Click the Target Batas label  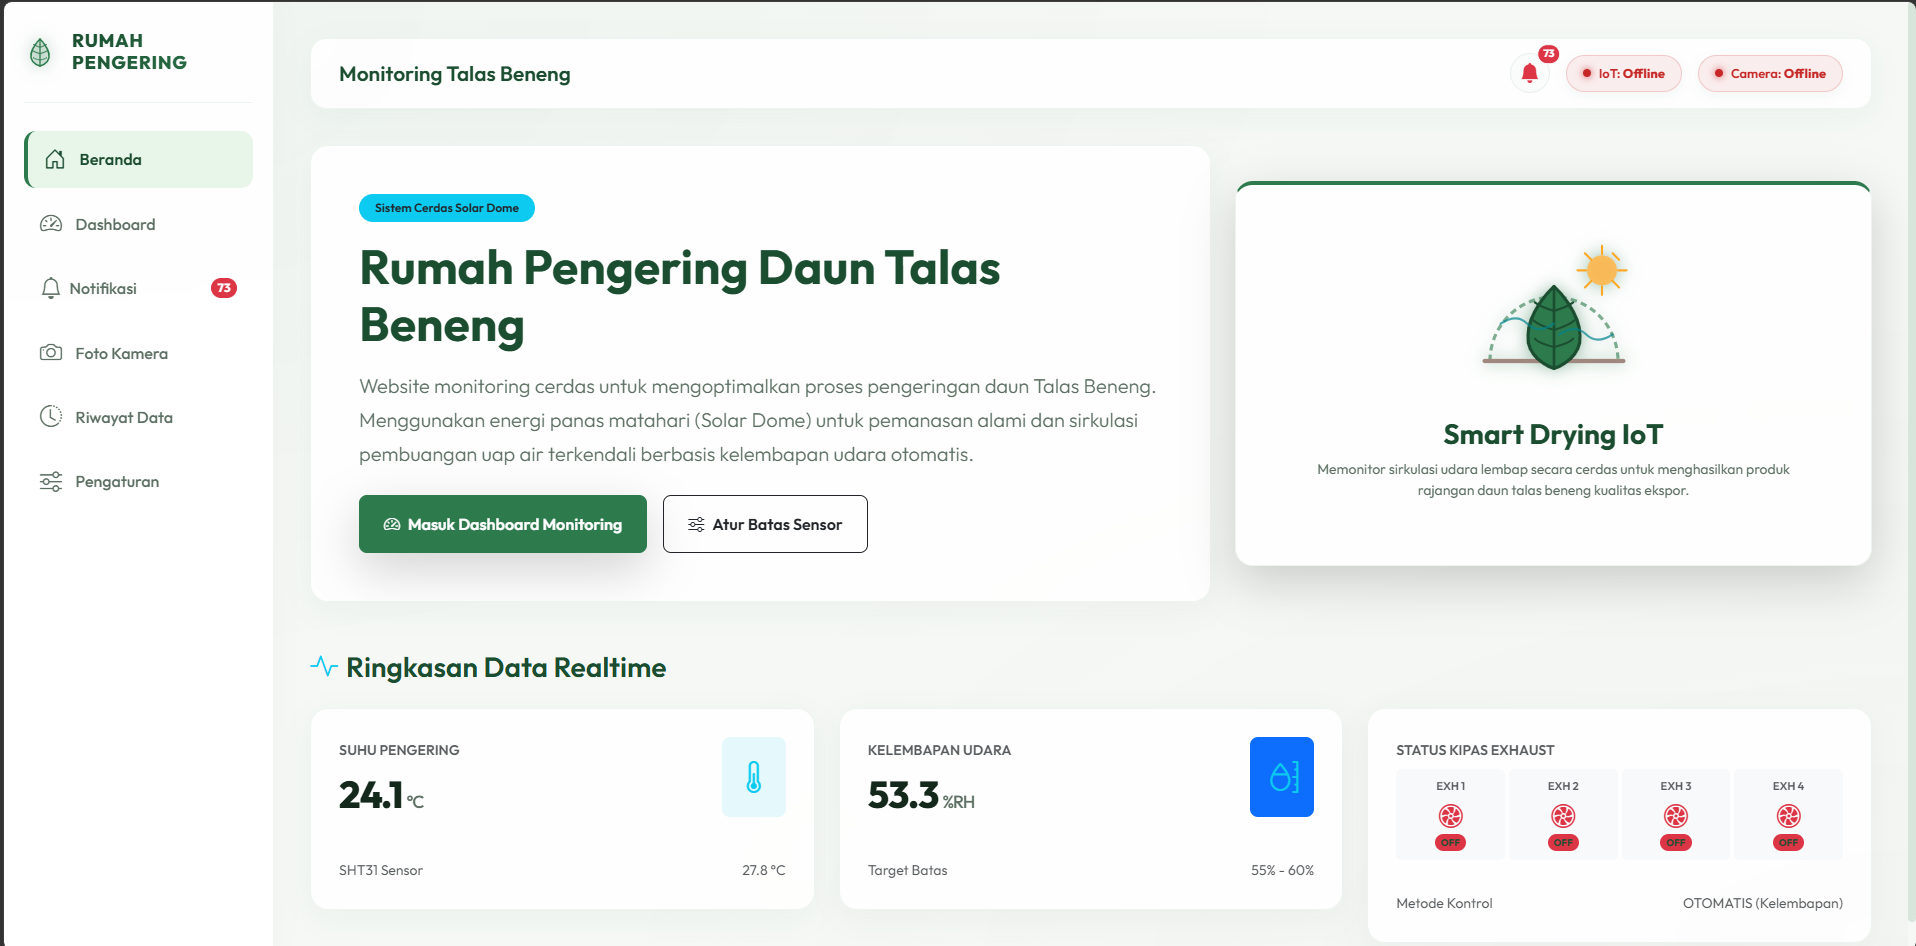pyautogui.click(x=908, y=870)
